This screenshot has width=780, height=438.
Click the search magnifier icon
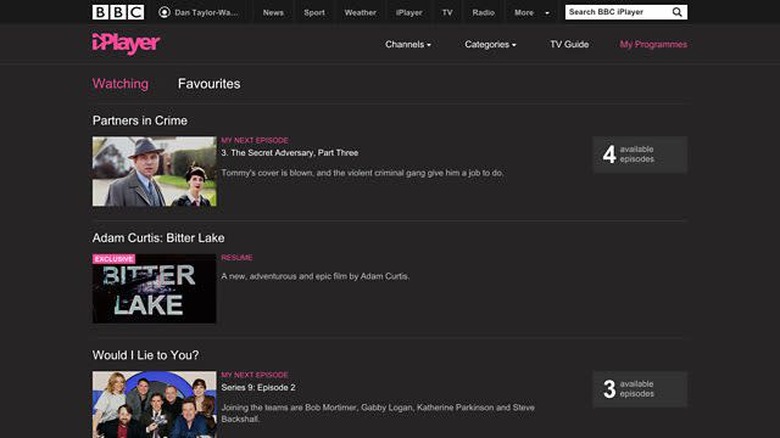677,12
